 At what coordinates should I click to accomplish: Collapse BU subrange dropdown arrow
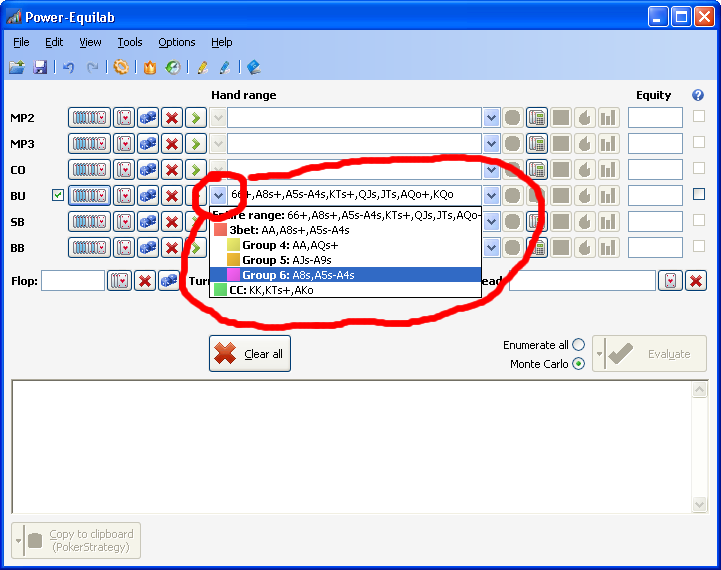point(218,196)
